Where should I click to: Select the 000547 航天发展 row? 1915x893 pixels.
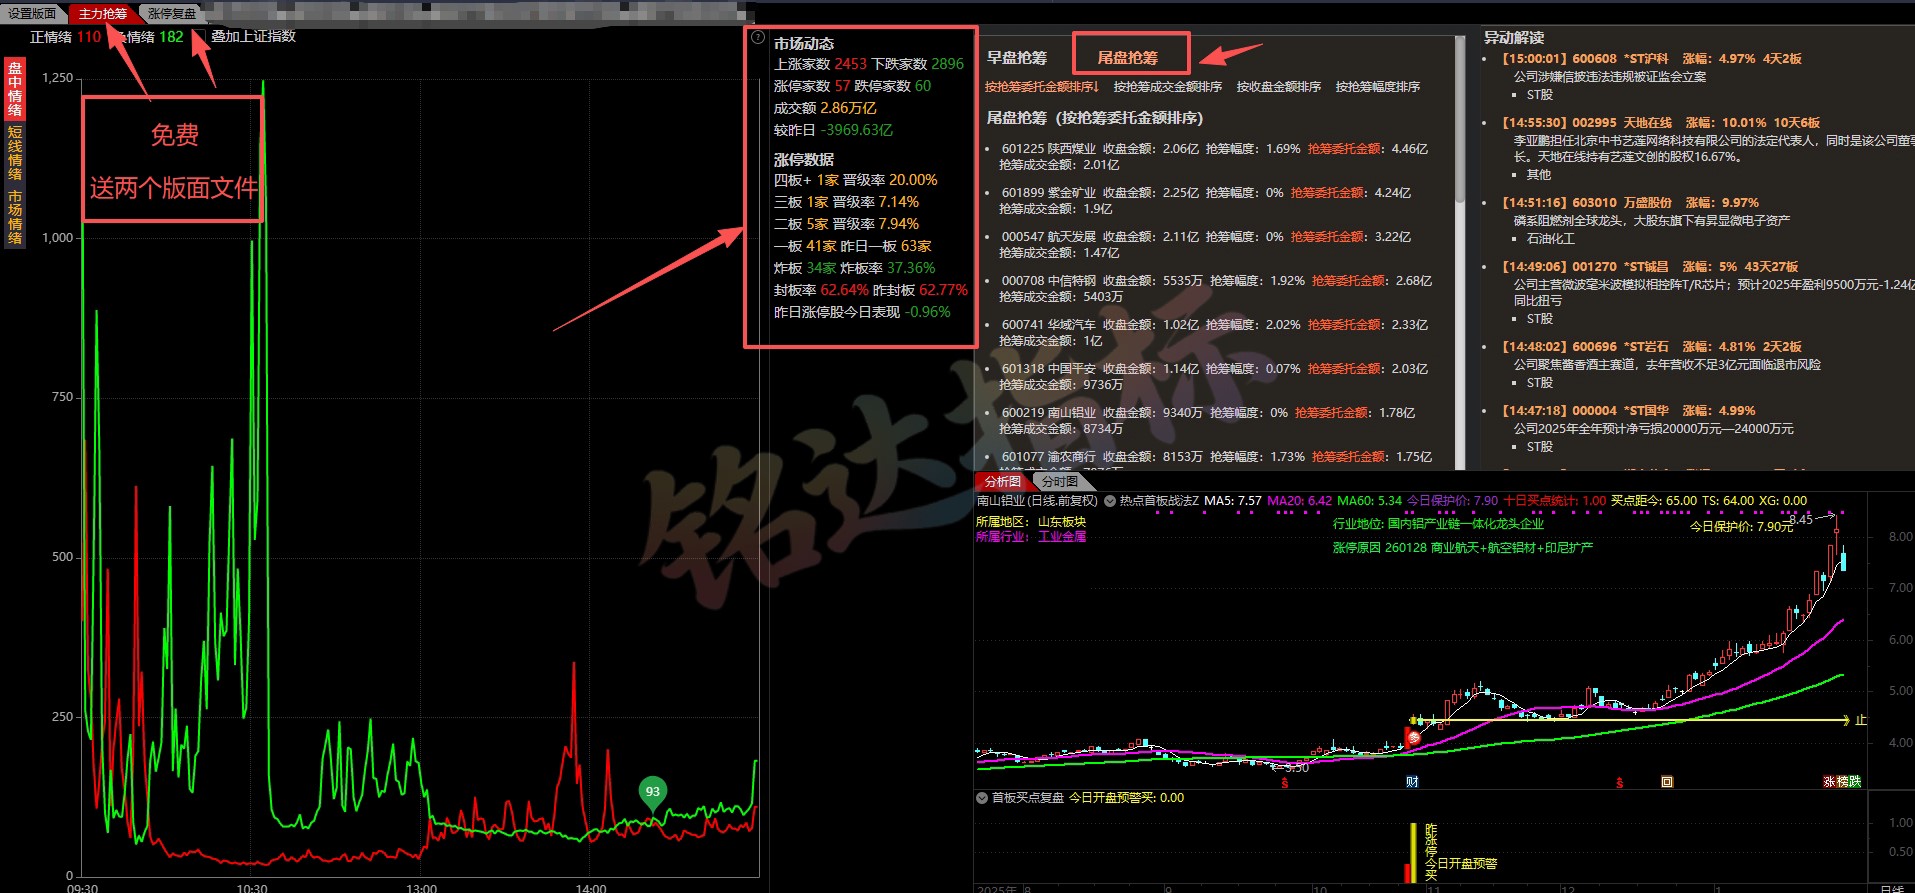click(x=1205, y=245)
